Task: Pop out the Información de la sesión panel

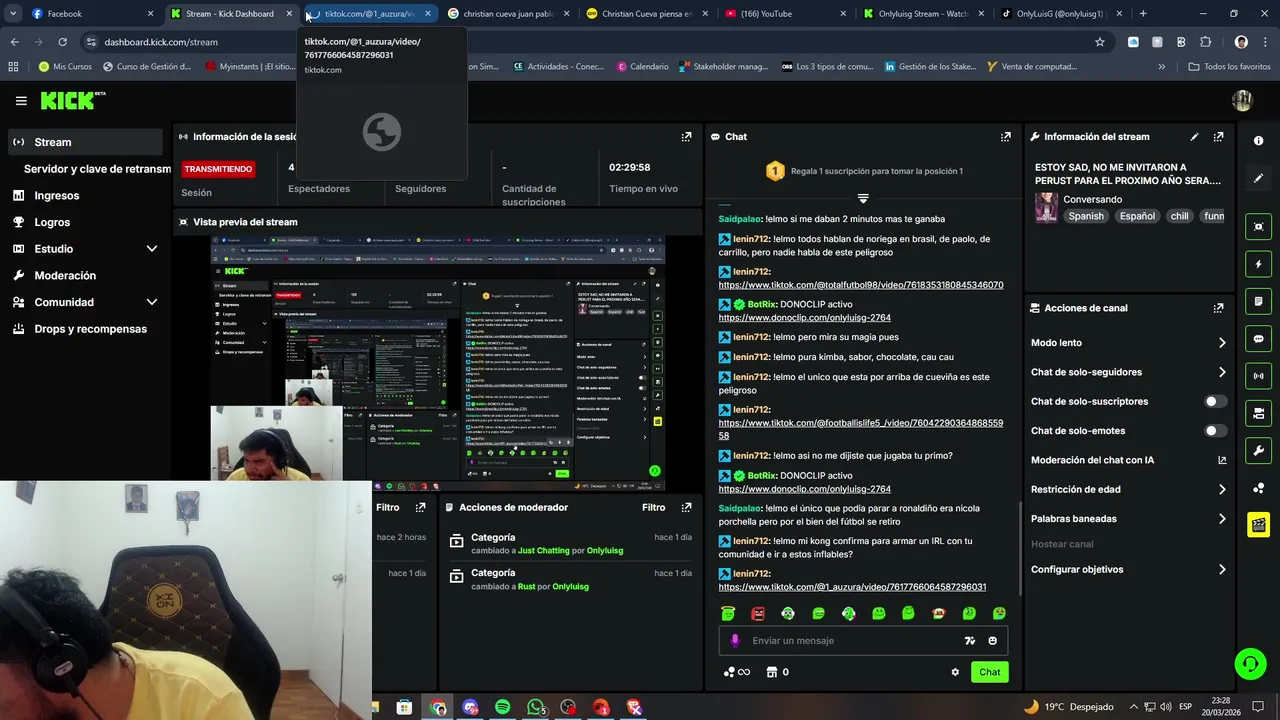Action: (x=686, y=137)
